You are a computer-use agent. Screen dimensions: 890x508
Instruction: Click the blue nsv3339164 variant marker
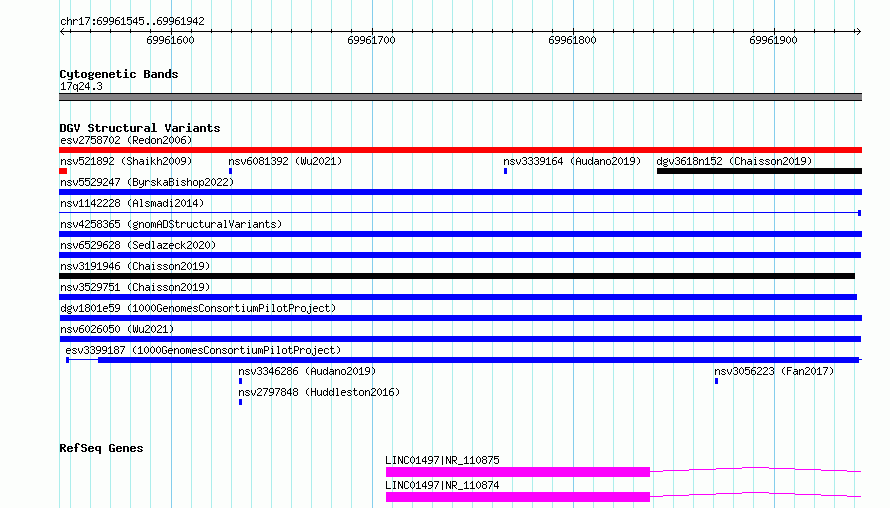[x=505, y=171]
